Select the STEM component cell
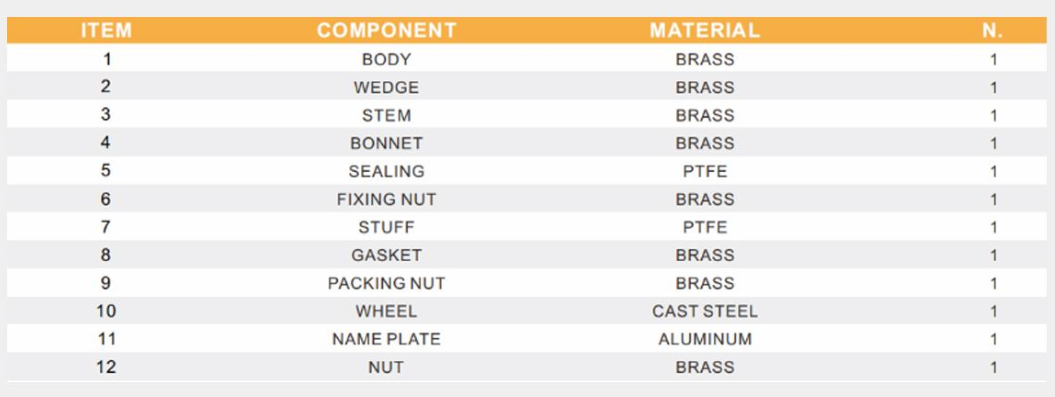 pos(386,115)
